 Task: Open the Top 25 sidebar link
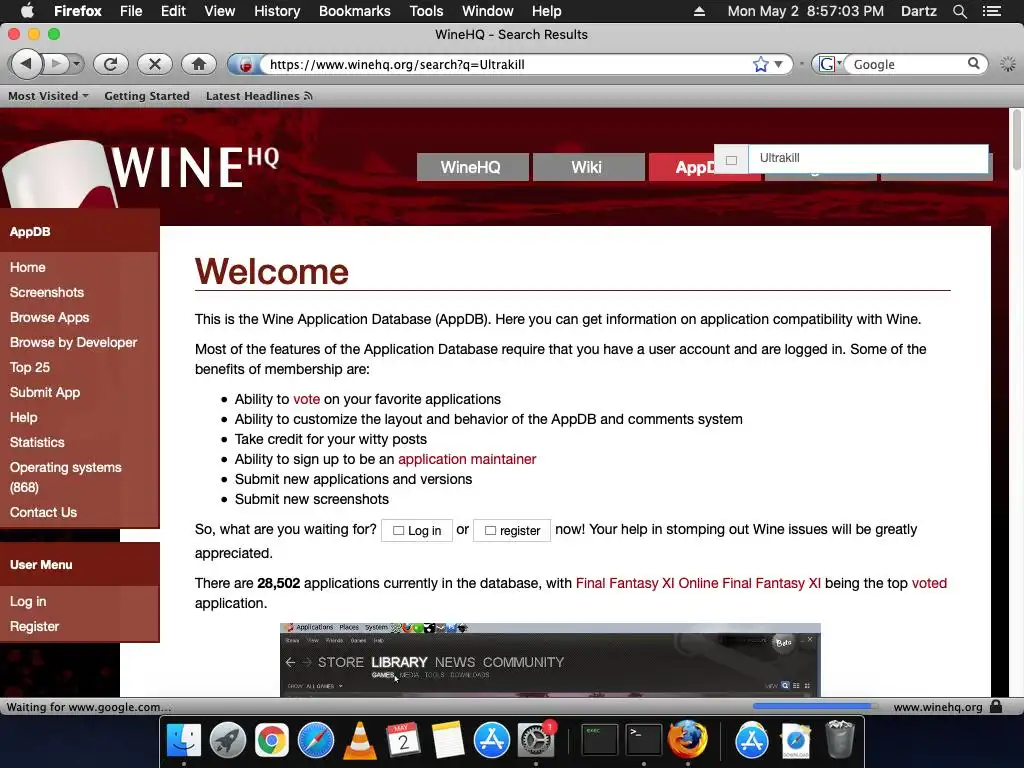coord(30,367)
